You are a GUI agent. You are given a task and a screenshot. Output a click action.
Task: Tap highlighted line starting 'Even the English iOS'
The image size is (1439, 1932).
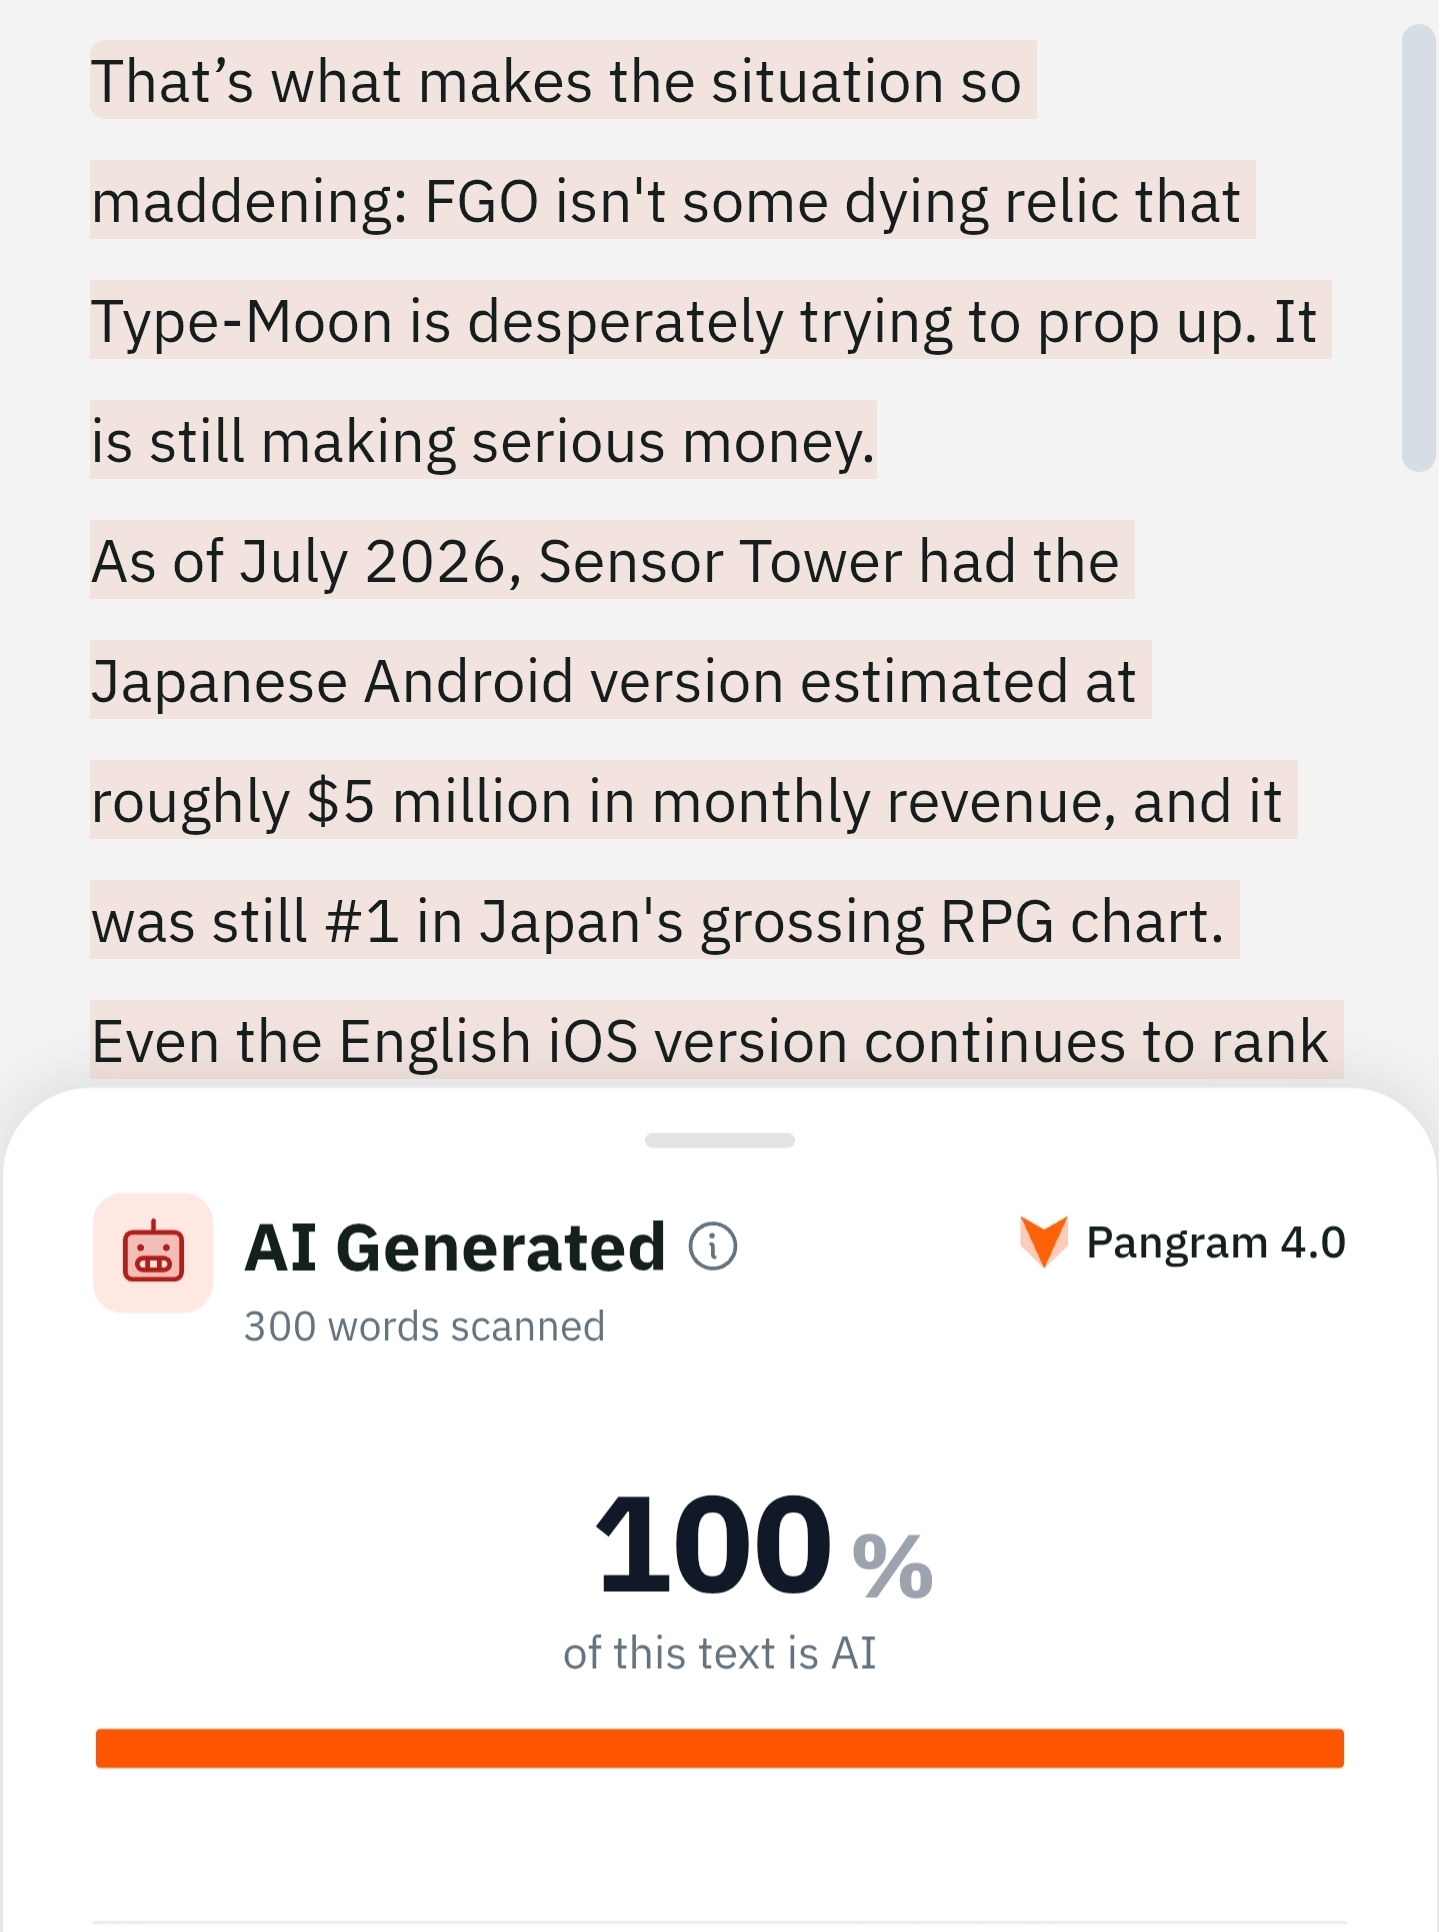(x=716, y=1040)
